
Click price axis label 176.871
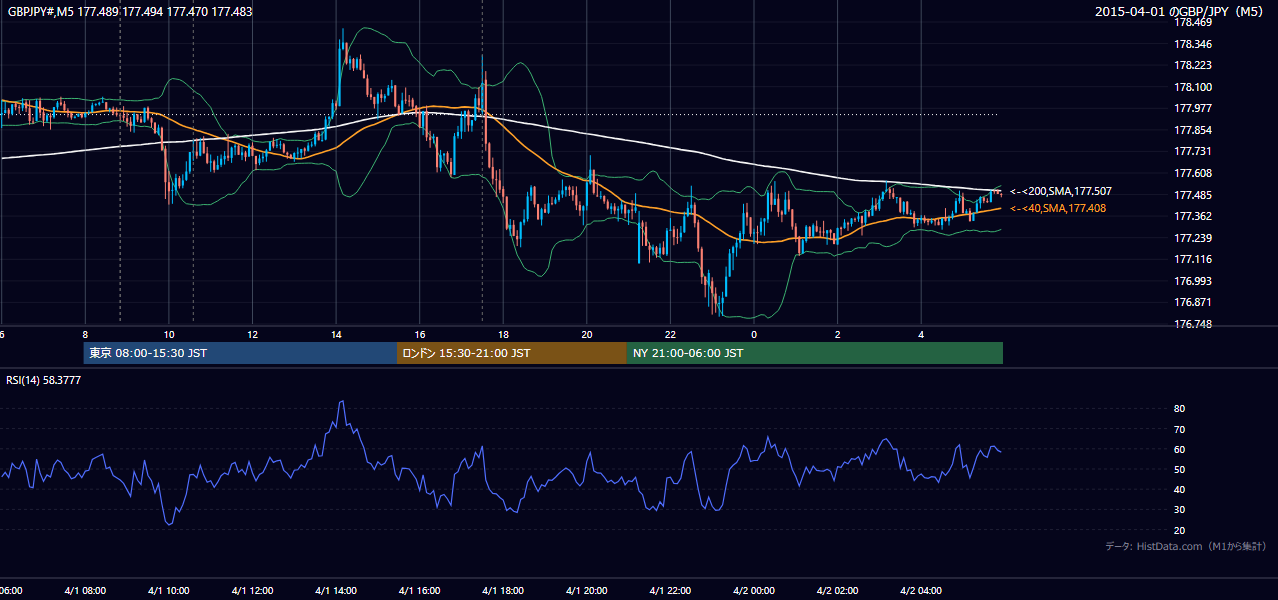[x=1192, y=302]
